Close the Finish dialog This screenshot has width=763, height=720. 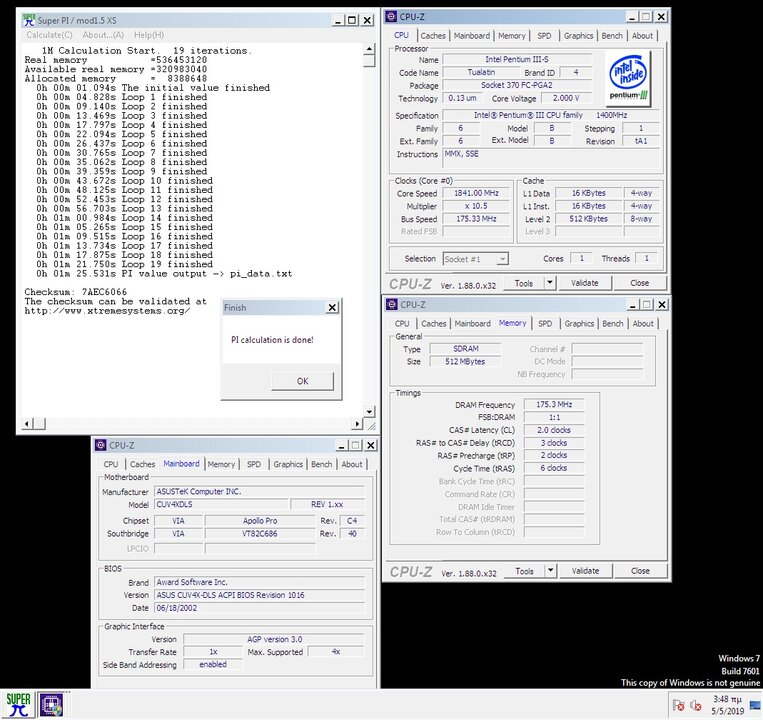pyautogui.click(x=332, y=307)
